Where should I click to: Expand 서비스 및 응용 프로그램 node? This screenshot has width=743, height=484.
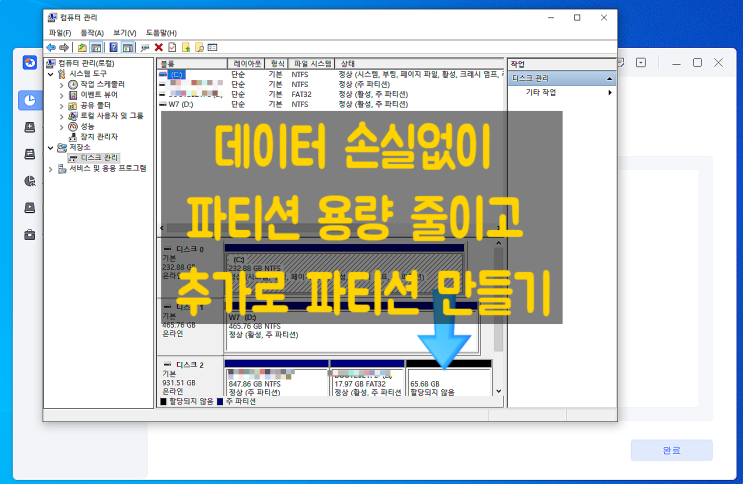[x=51, y=169]
